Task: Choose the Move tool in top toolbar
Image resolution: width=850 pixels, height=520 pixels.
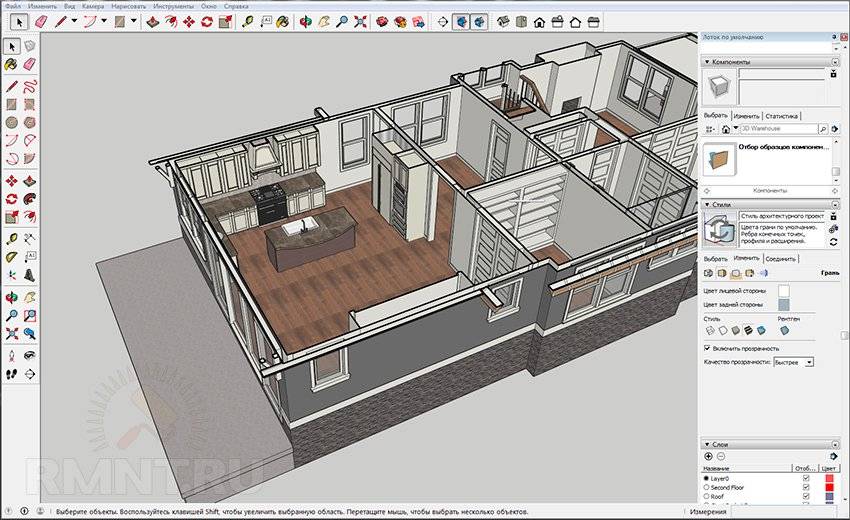Action: 187,21
